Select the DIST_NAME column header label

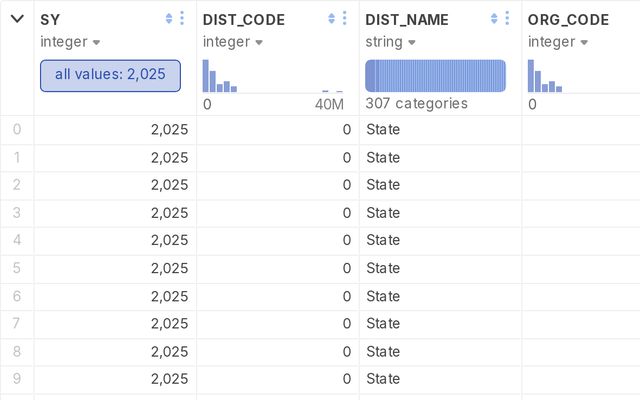click(x=407, y=19)
